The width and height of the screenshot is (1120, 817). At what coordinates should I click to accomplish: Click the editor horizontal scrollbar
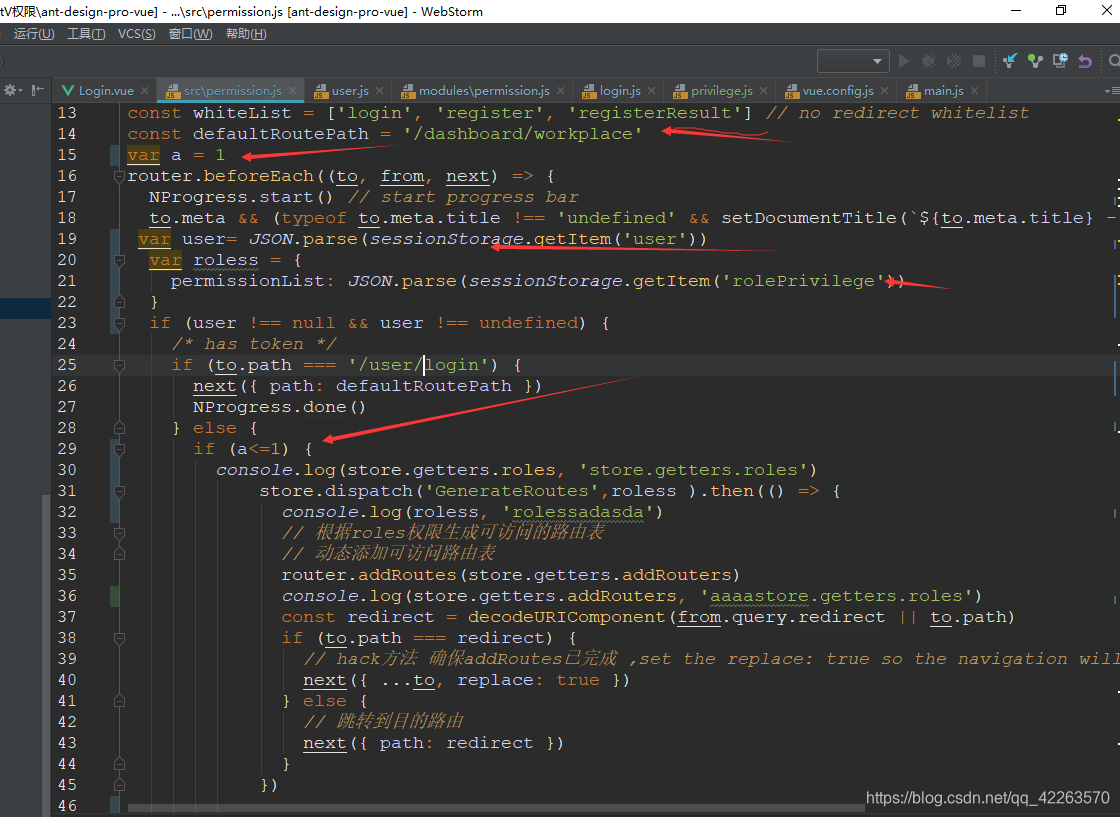tap(496, 808)
